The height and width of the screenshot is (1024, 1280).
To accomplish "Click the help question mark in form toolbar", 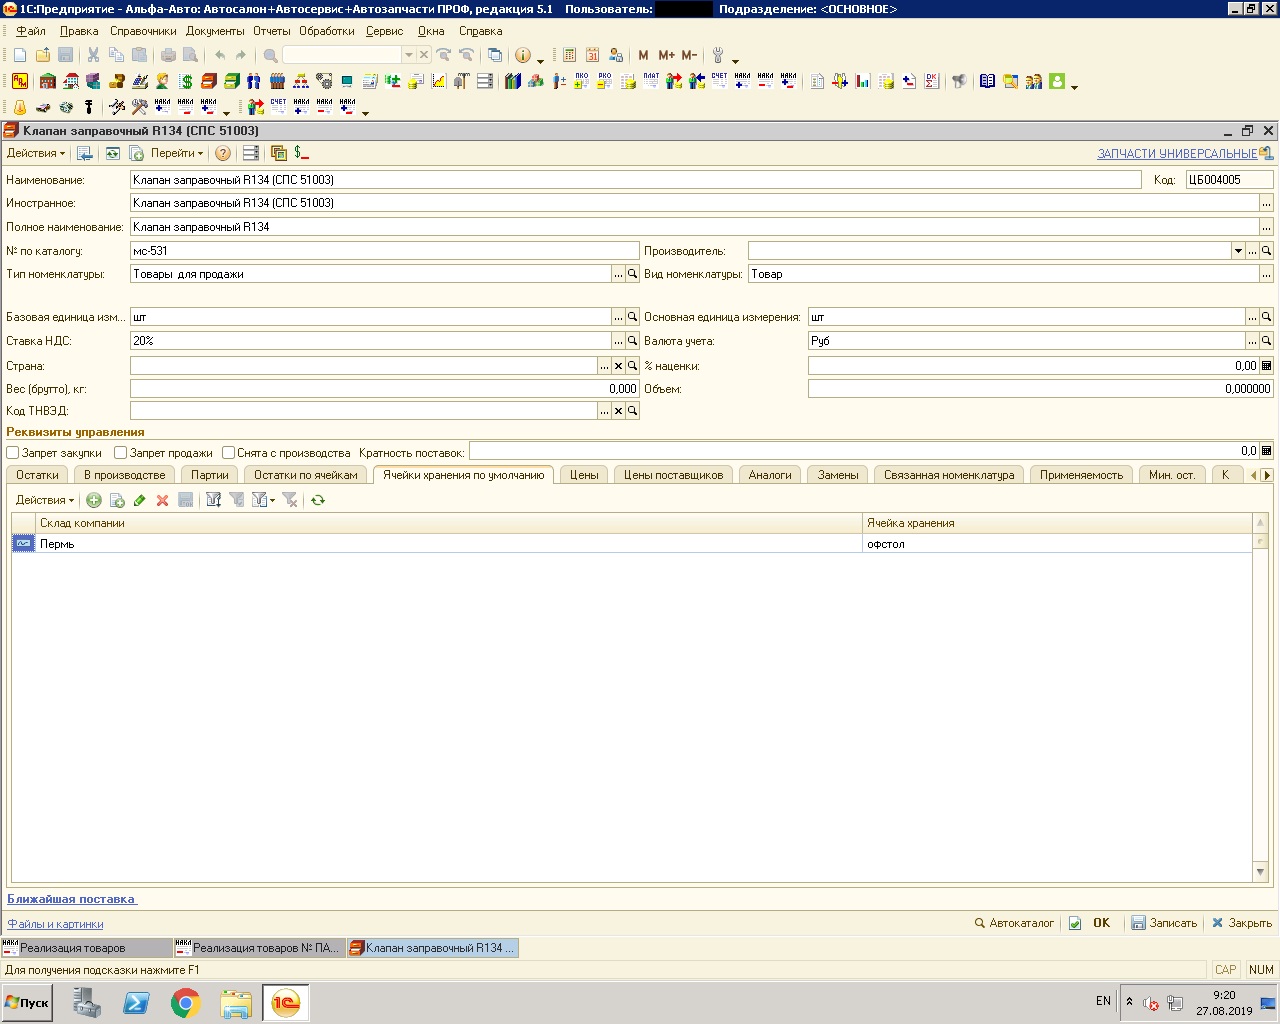I will (223, 153).
